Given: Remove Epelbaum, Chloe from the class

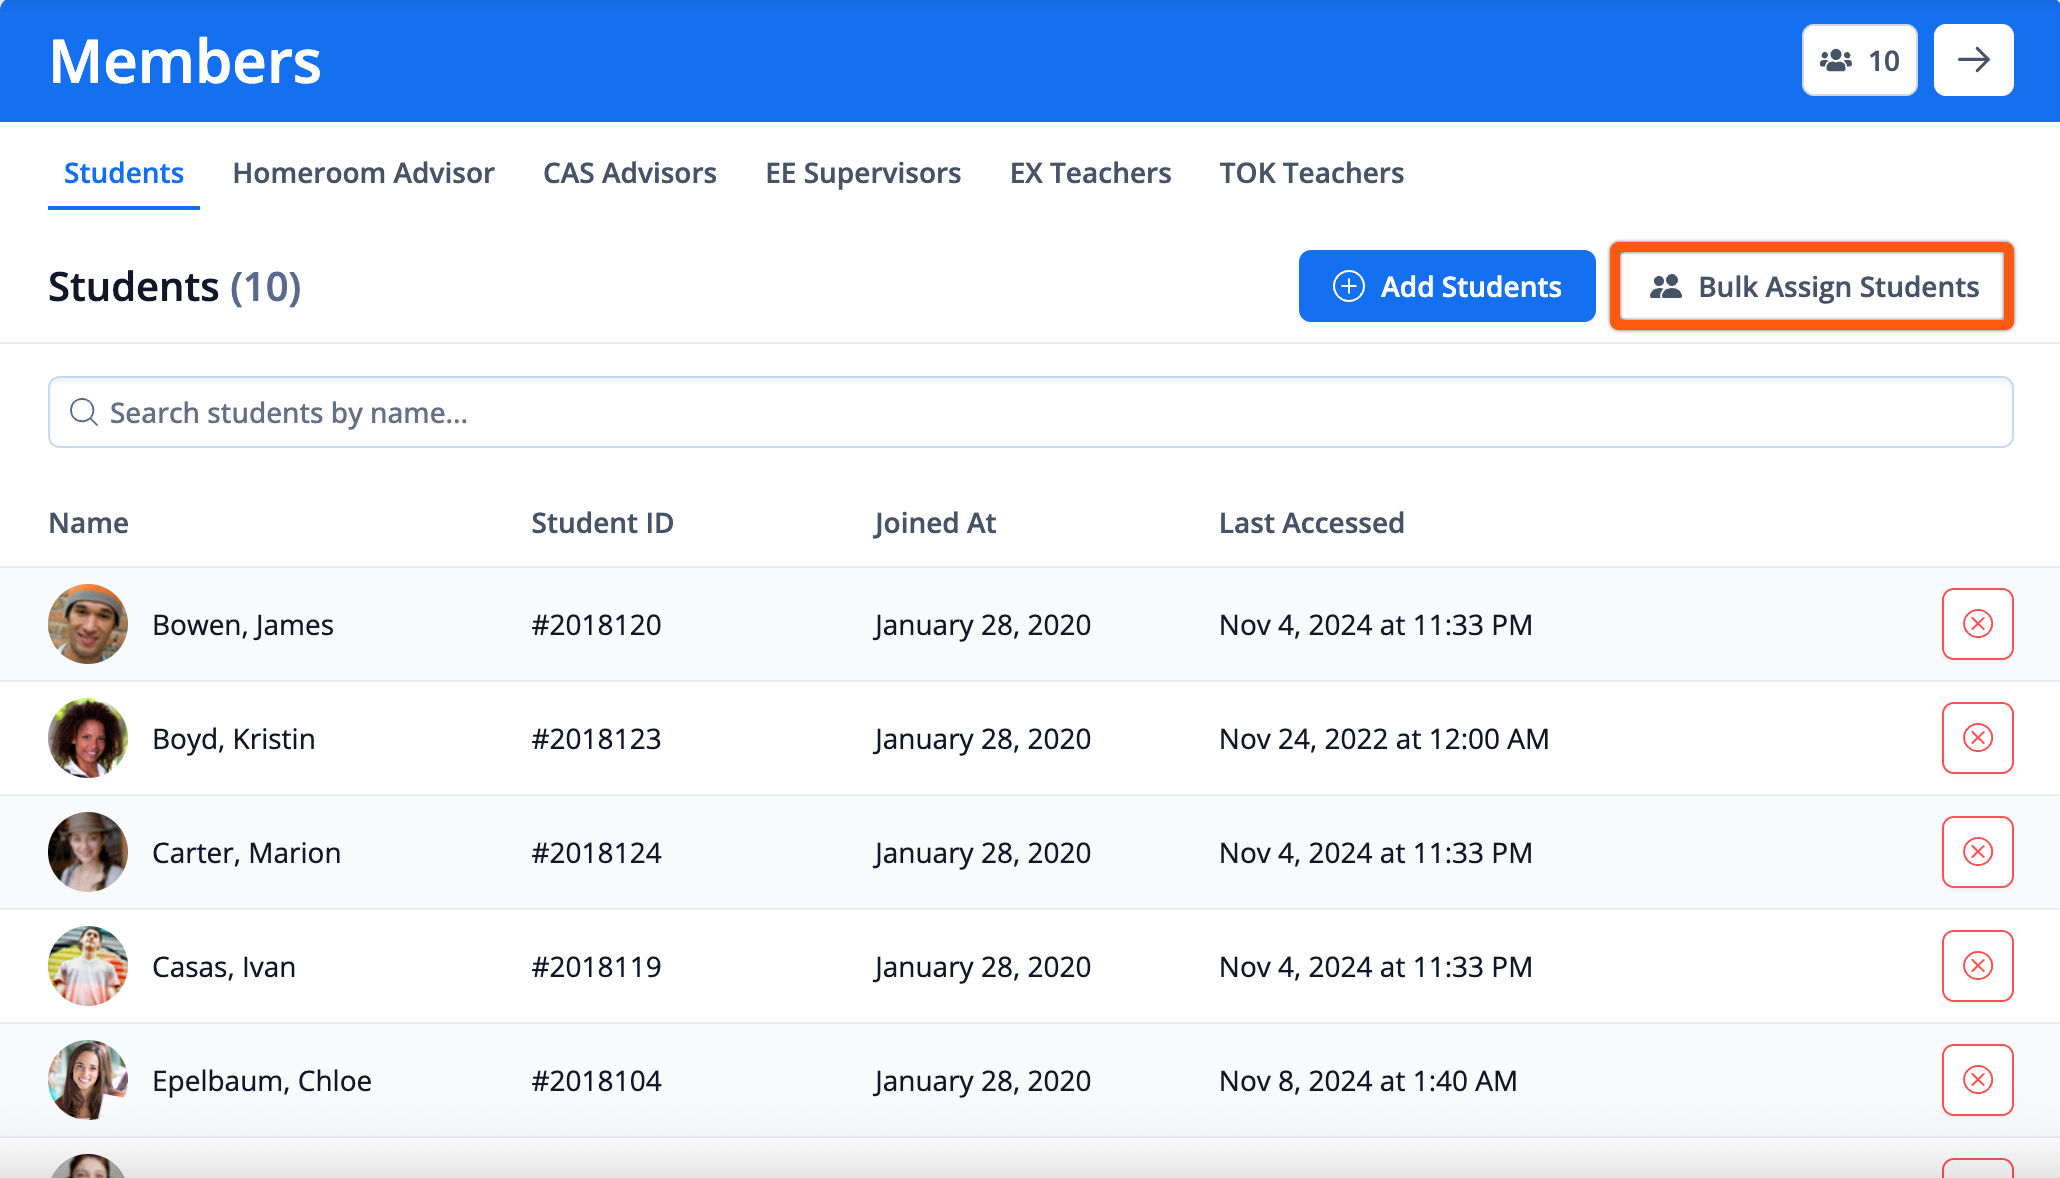Looking at the screenshot, I should pyautogui.click(x=1977, y=1080).
